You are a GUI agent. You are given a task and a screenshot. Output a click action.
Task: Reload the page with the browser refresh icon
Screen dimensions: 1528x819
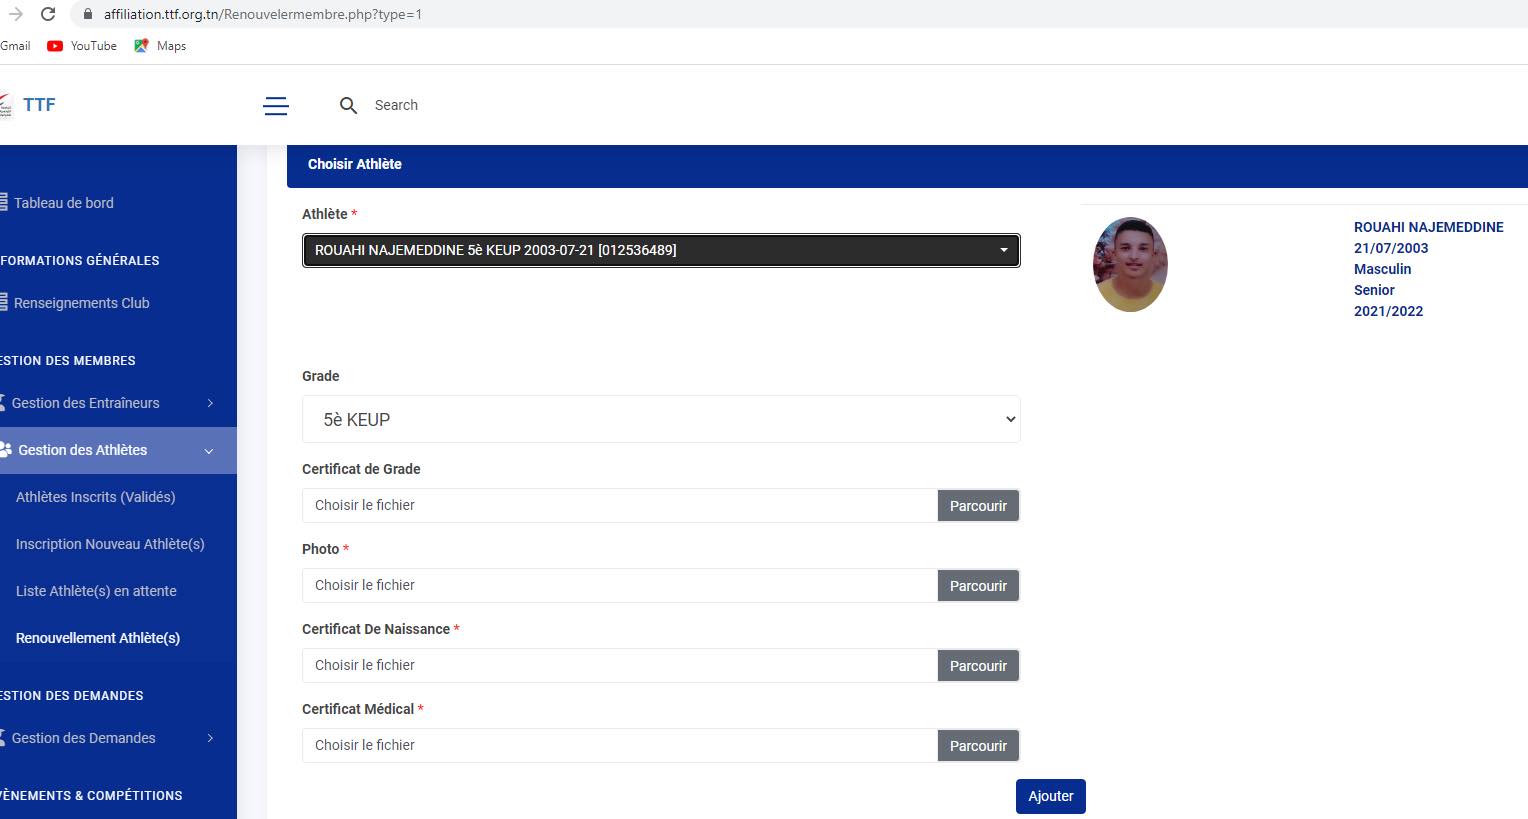[47, 14]
